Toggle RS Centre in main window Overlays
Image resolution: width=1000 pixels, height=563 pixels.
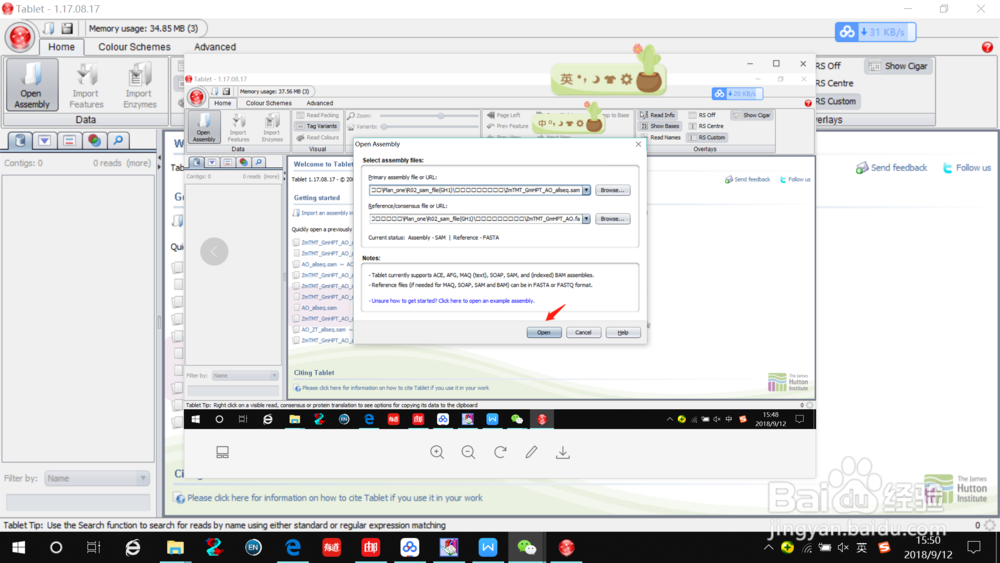(834, 84)
